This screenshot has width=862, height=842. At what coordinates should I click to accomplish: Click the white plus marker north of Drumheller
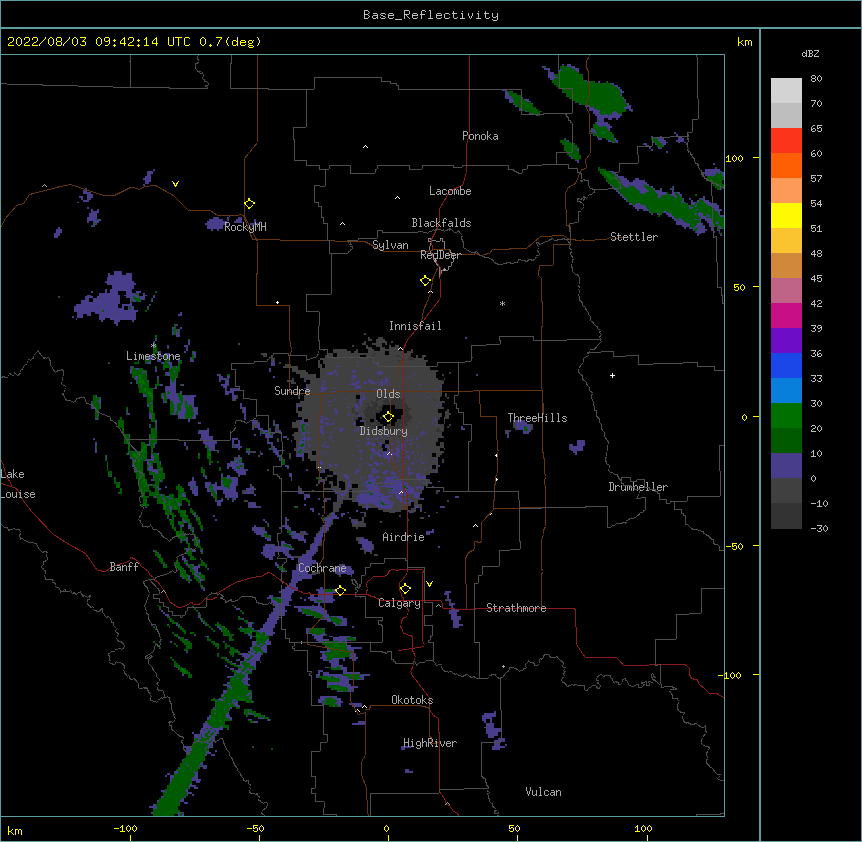coord(612,375)
